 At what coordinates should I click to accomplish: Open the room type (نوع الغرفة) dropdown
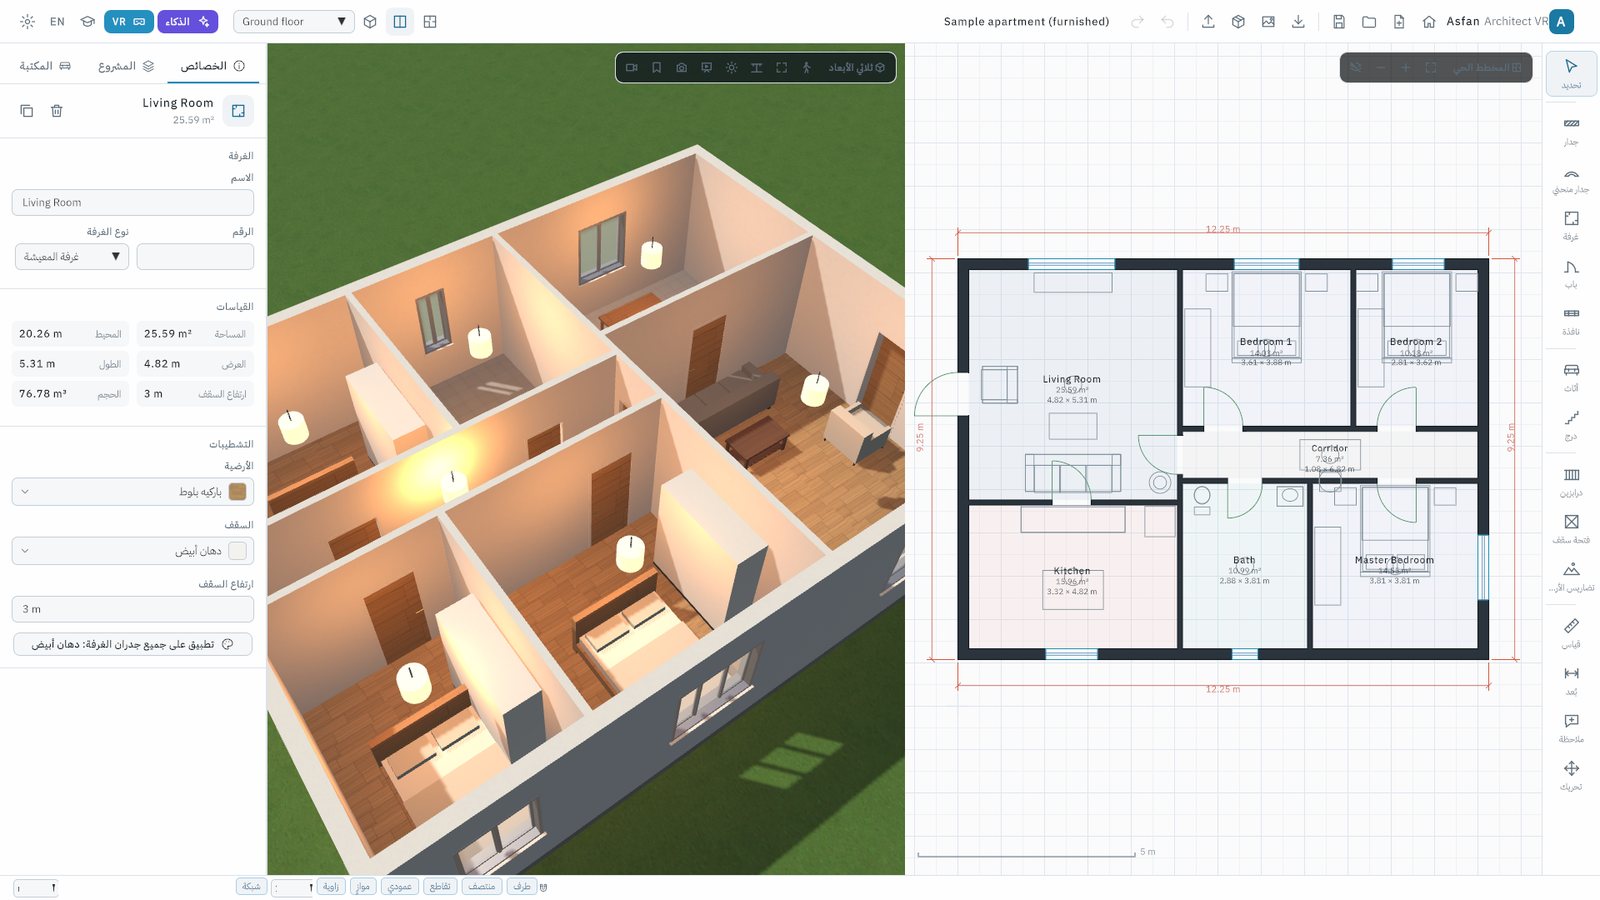tap(72, 257)
